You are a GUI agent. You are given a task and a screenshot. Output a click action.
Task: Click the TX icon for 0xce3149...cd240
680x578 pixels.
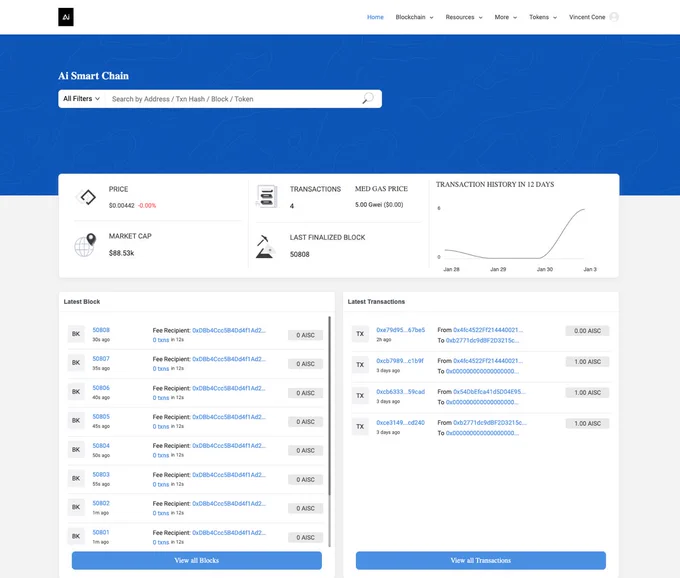[x=360, y=427]
